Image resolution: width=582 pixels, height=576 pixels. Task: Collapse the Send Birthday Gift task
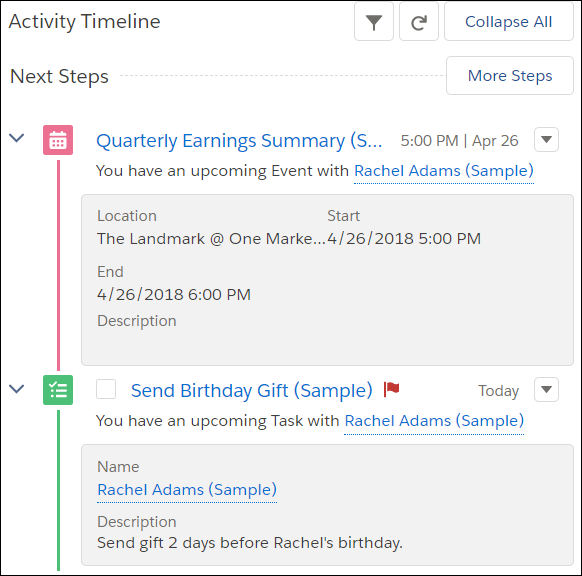click(x=17, y=389)
